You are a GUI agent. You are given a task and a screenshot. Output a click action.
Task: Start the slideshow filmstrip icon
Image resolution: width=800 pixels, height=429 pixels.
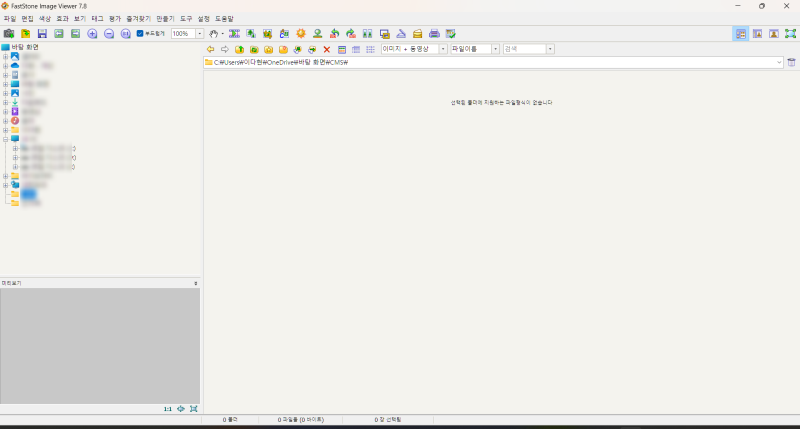coord(234,34)
